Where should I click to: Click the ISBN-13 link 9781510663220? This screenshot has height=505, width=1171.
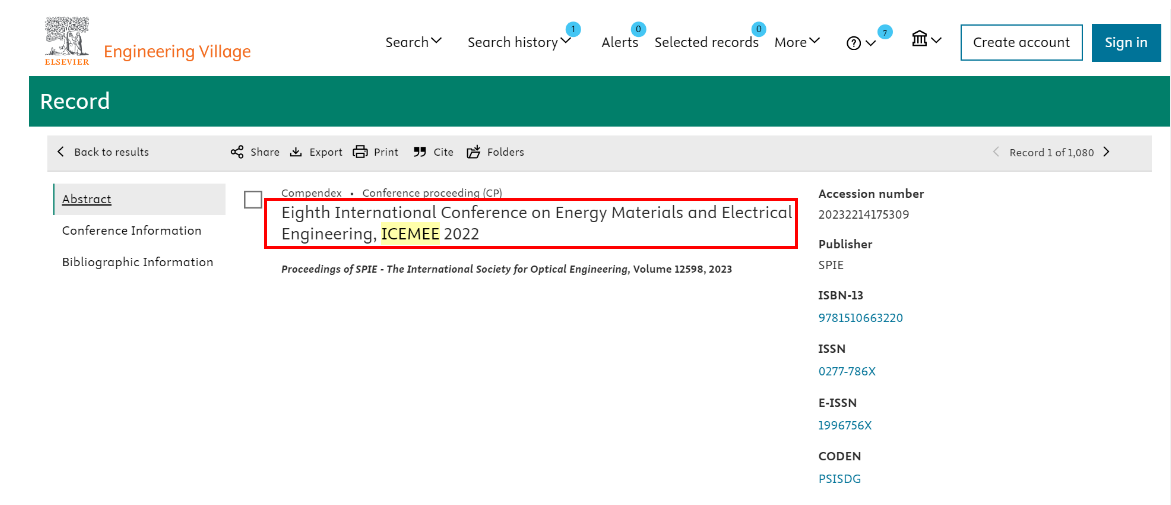(x=860, y=317)
